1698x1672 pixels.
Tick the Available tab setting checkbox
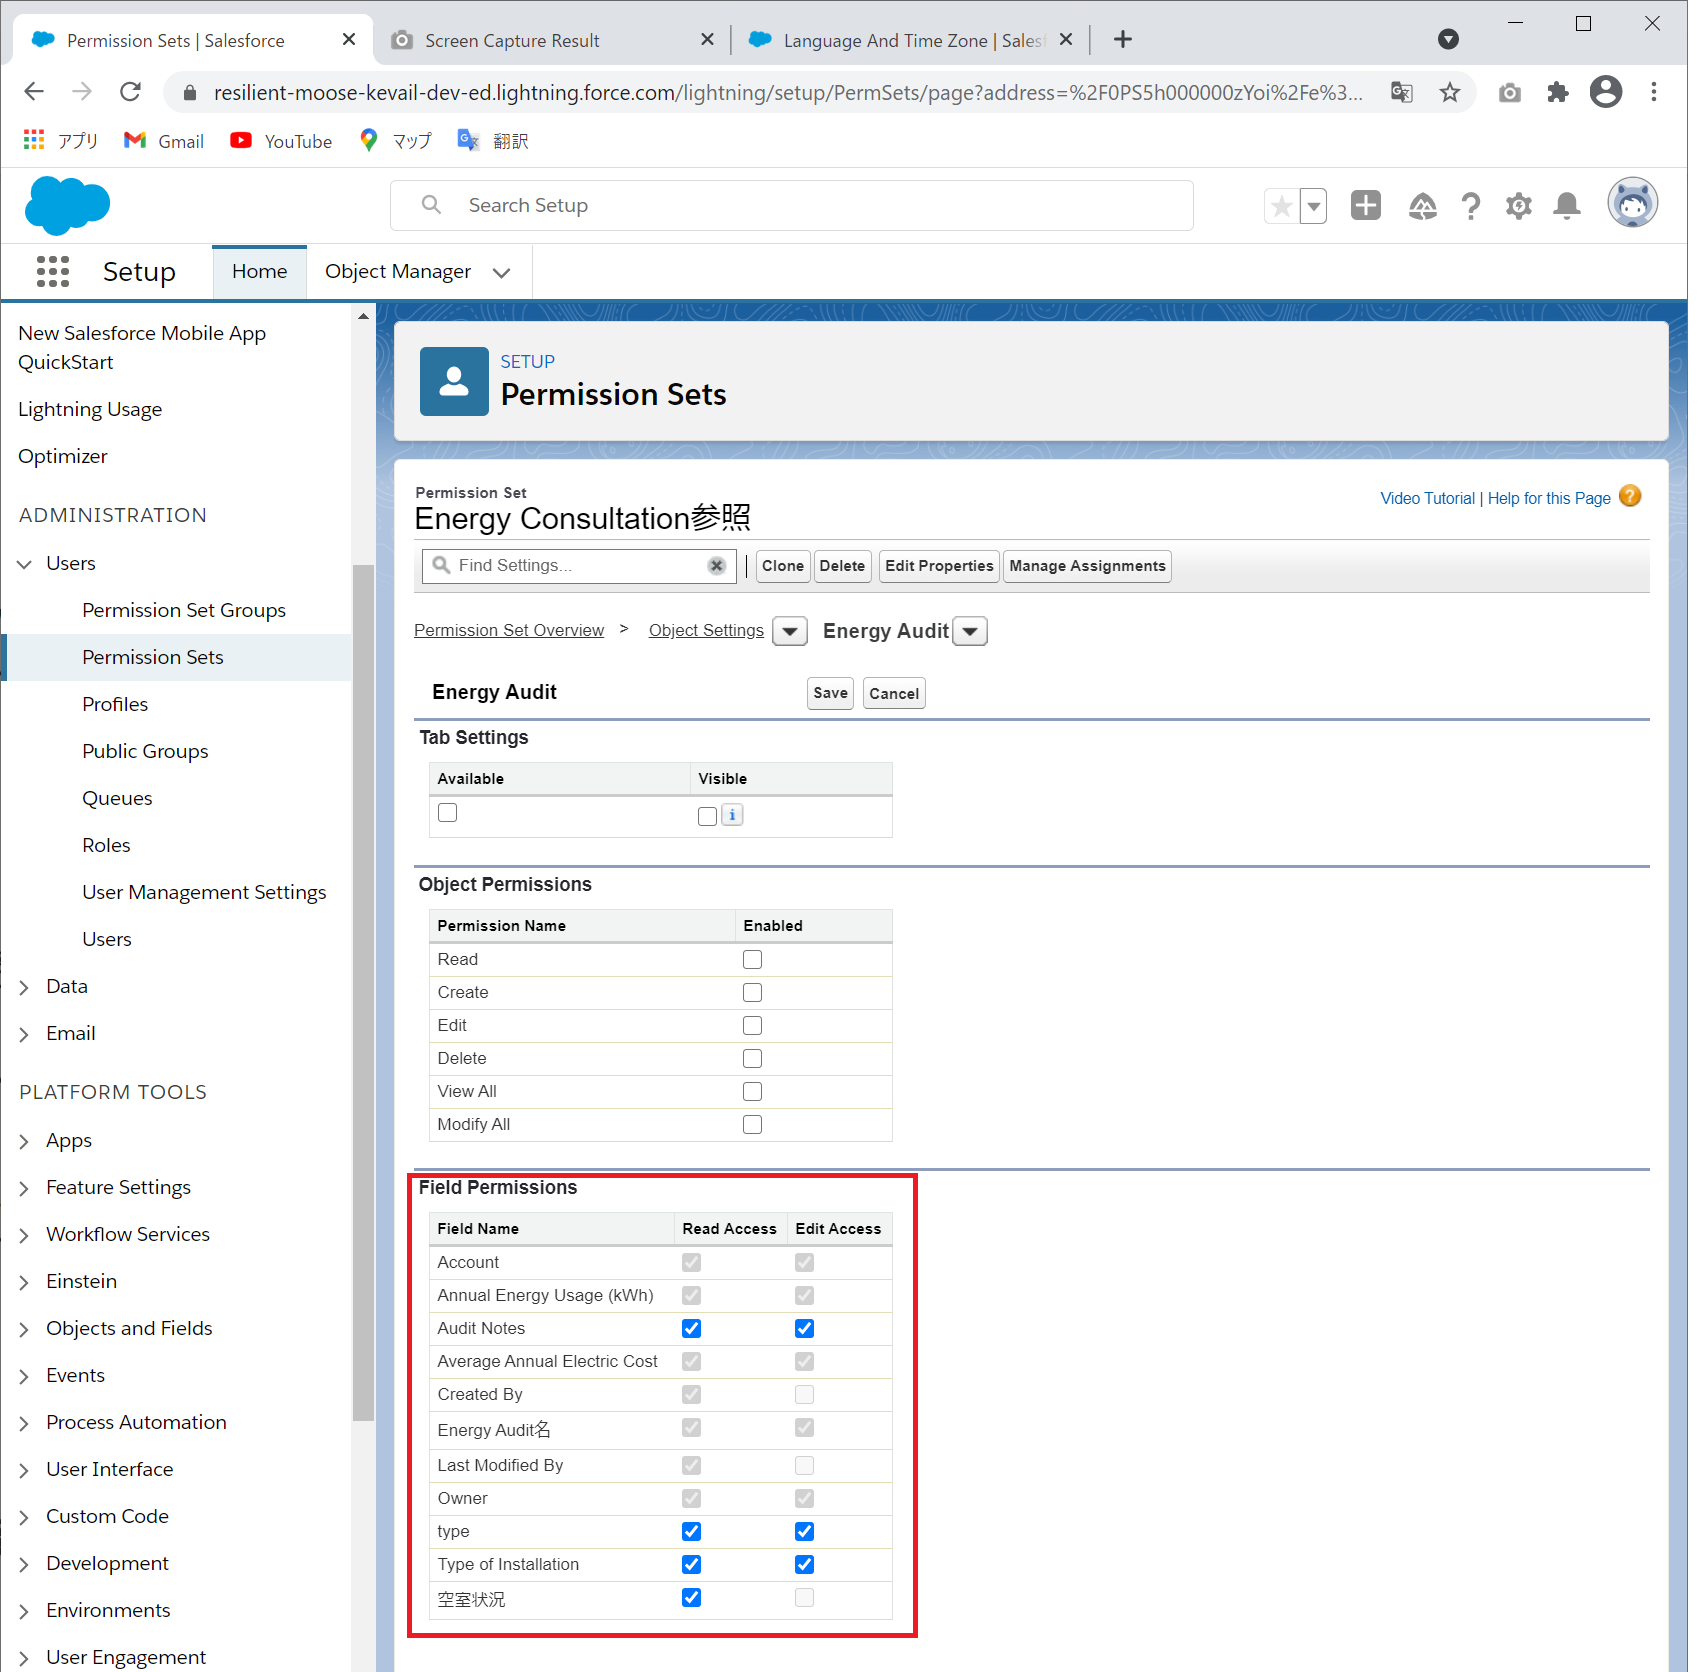coord(448,813)
